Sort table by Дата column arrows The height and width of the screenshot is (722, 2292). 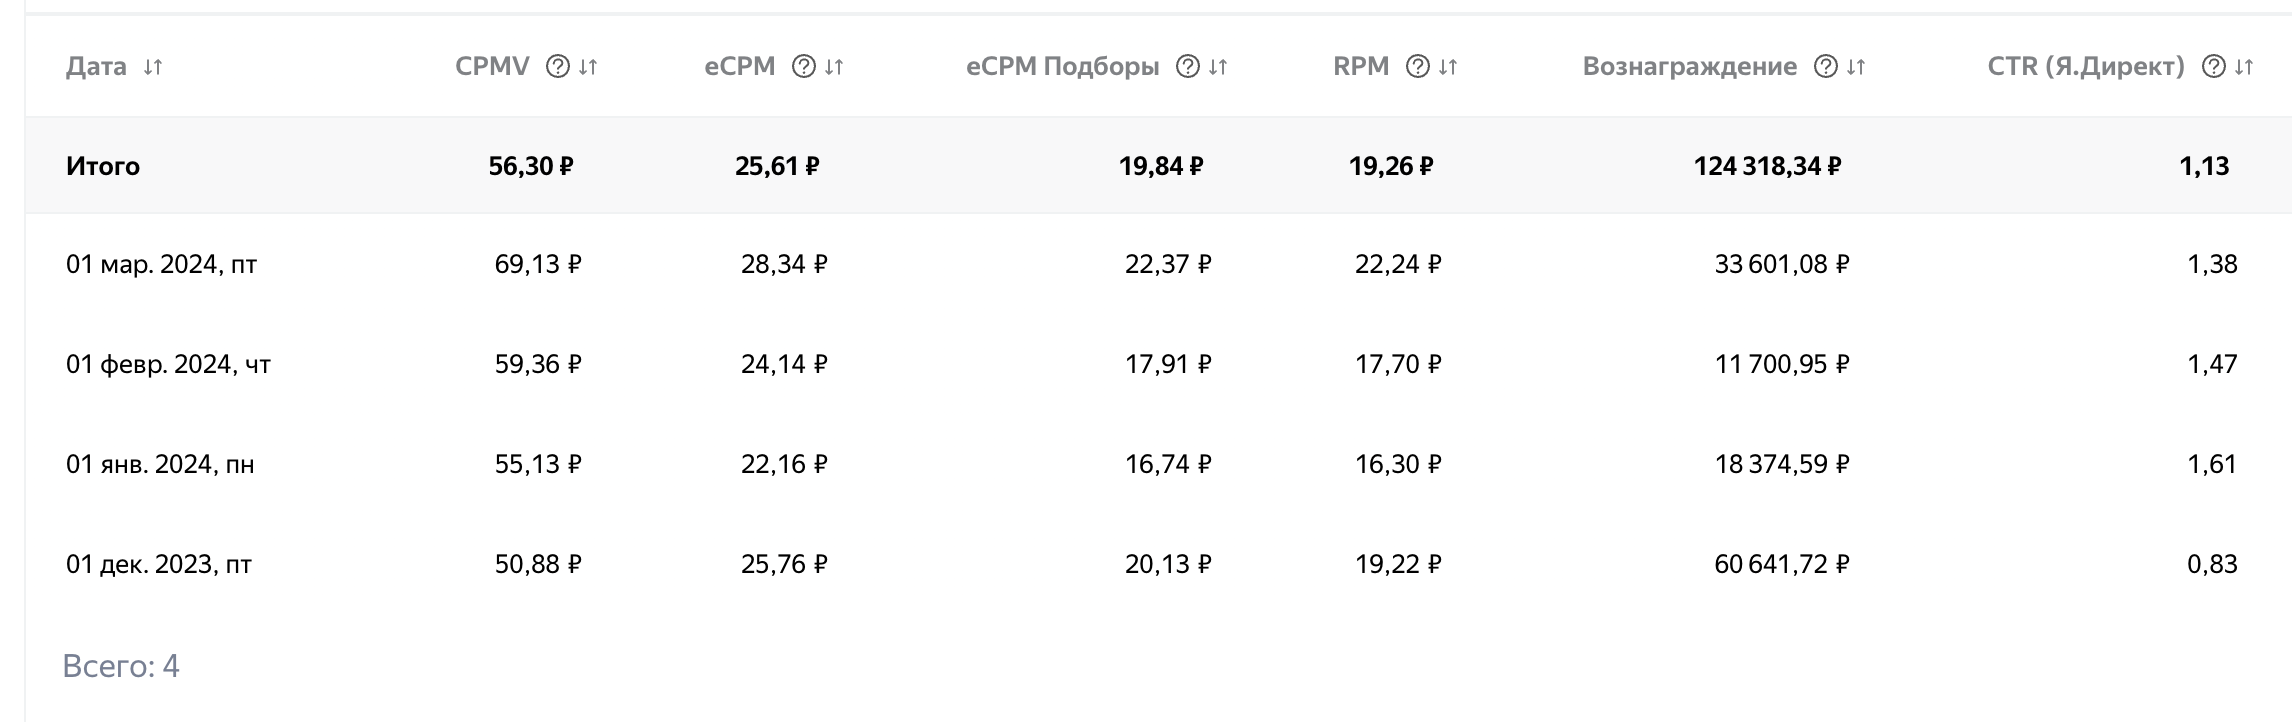(152, 67)
